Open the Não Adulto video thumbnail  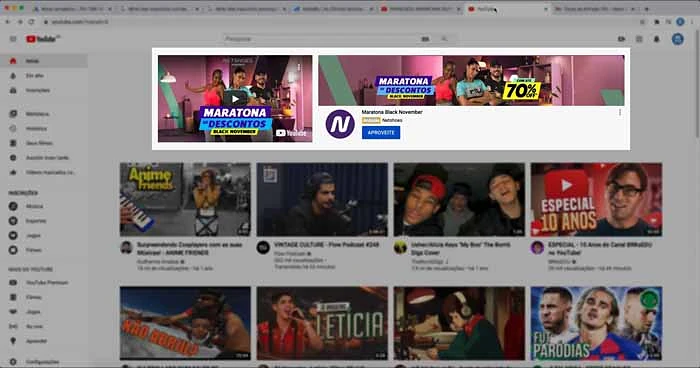185,323
